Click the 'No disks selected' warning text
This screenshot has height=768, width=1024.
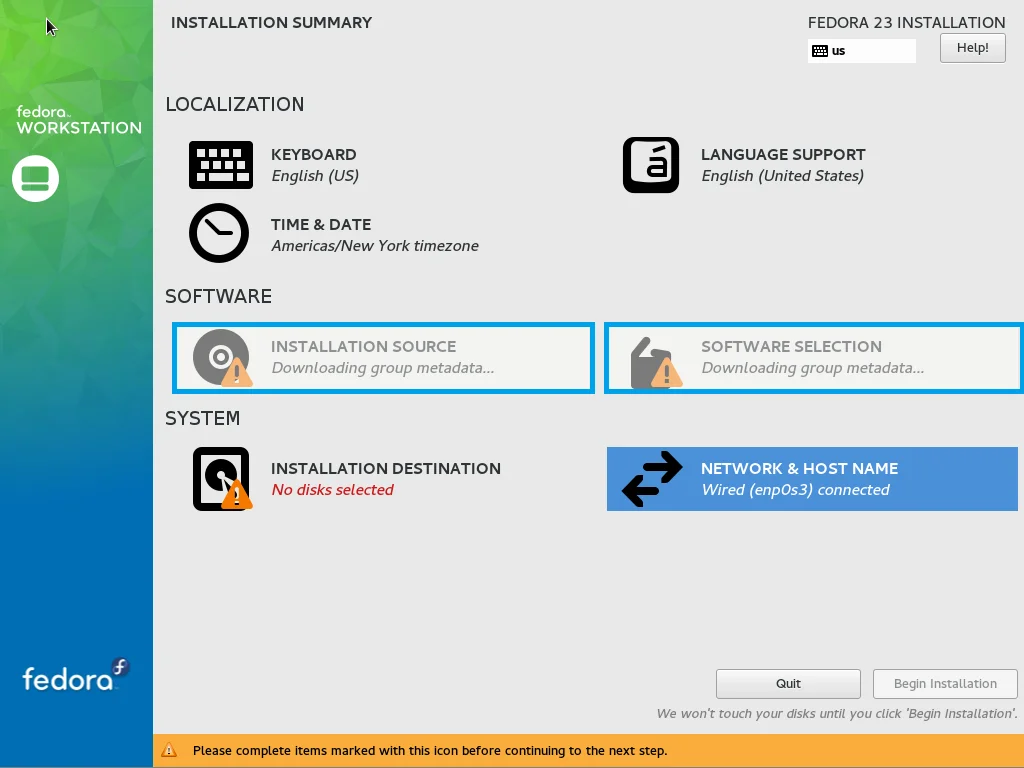[332, 490]
